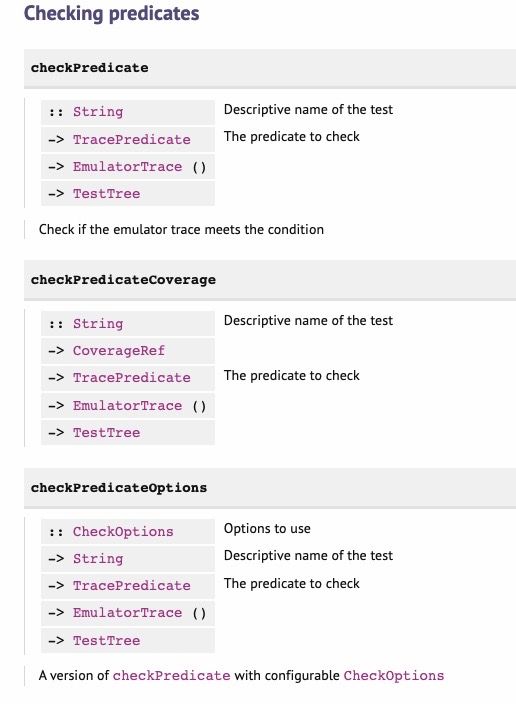This screenshot has width=516, height=704.
Task: Open the String type under checkPredicate
Action: point(98,112)
